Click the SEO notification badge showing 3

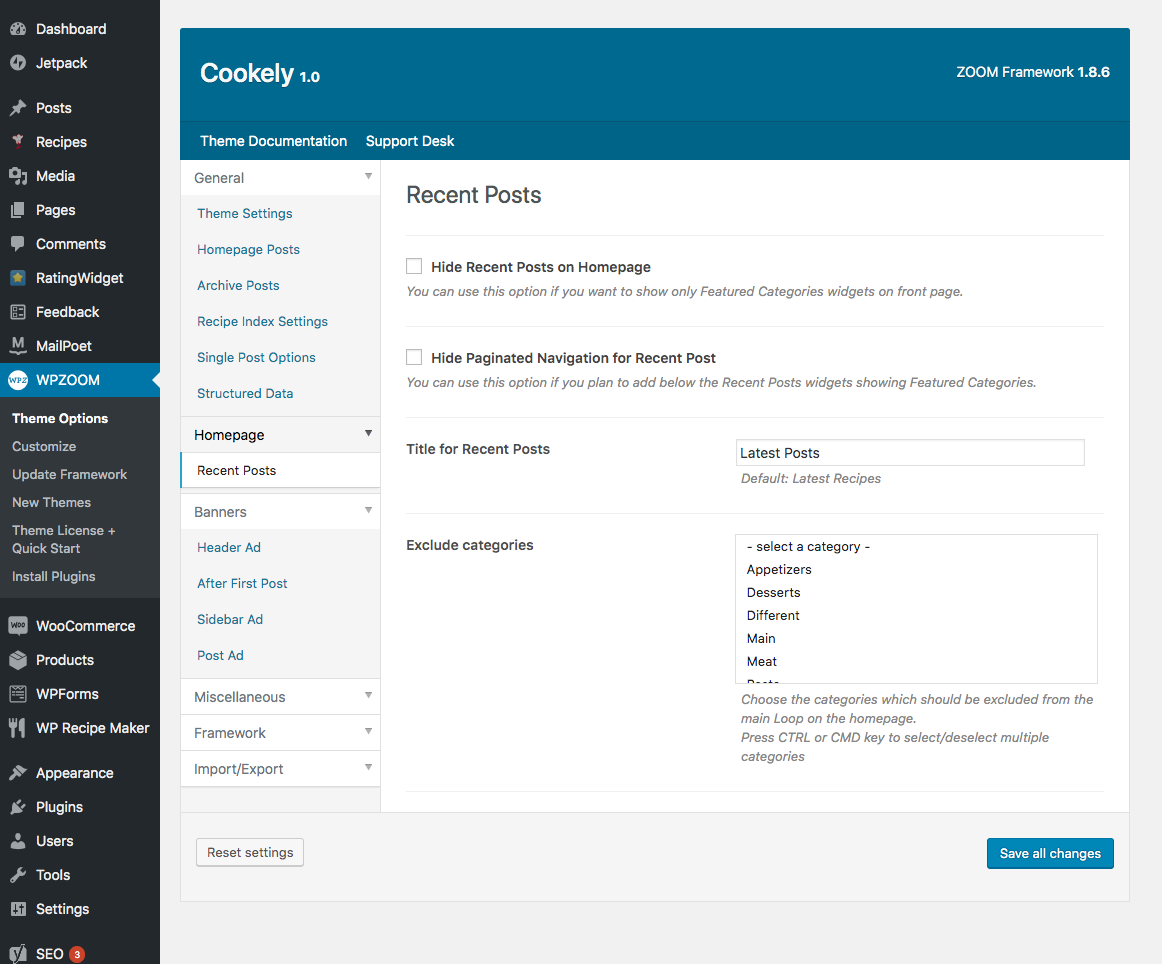tap(77, 954)
